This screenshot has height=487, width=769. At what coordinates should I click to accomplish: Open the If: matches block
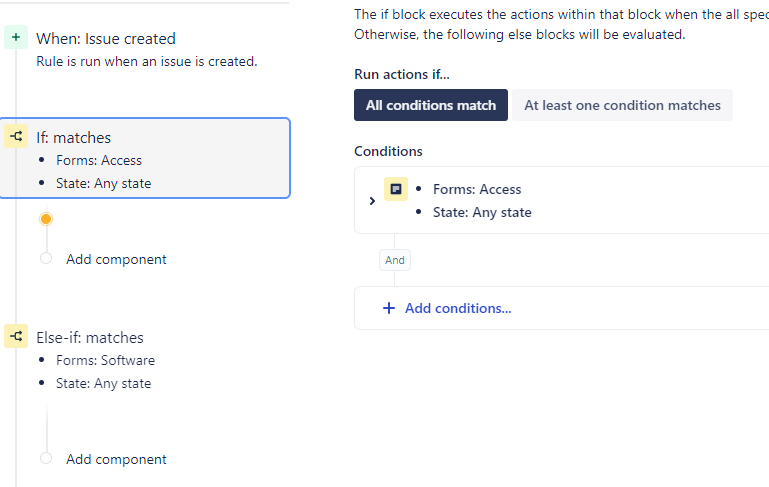pyautogui.click(x=145, y=158)
